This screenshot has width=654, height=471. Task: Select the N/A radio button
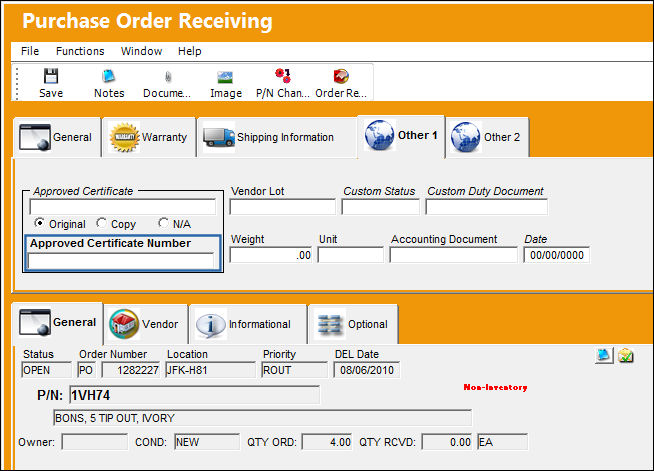(164, 223)
